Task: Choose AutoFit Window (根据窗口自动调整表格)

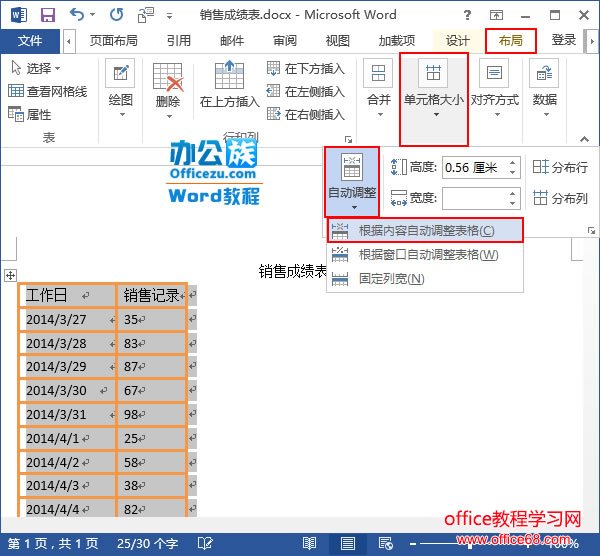Action: tap(425, 254)
